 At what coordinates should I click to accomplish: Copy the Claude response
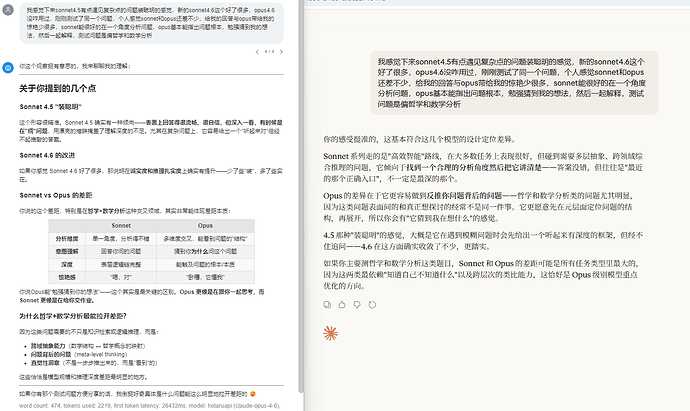pos(327,305)
